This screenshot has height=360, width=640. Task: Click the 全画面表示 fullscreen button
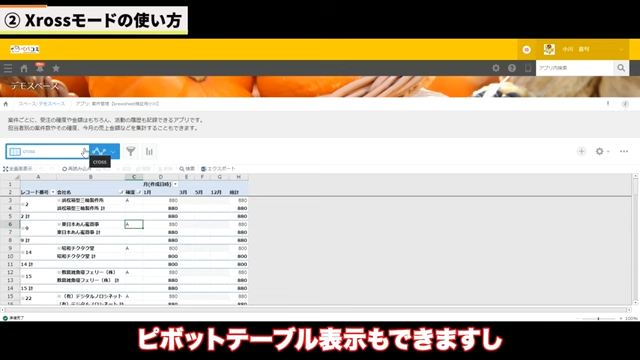pyautogui.click(x=18, y=169)
